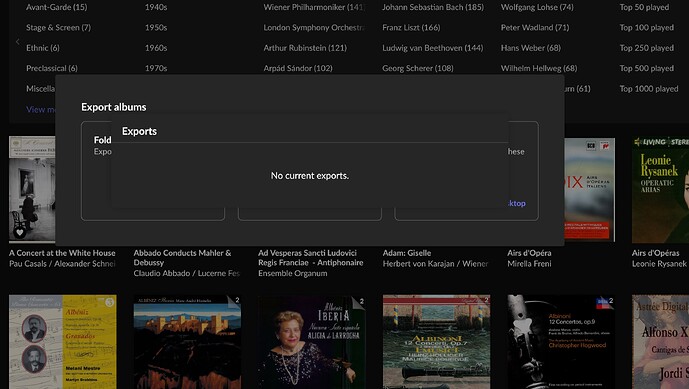
Task: Open artist Pau Casals / Alexander Schneider
Action: (62, 263)
